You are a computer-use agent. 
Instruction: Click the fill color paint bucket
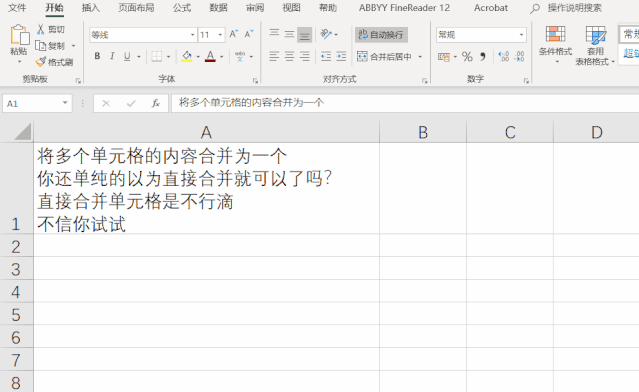(x=187, y=56)
